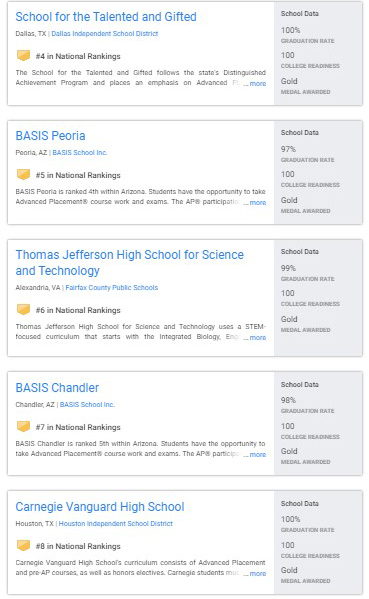369x599 pixels.
Task: Open the BASIS Peoria school page
Action: pyautogui.click(x=50, y=136)
